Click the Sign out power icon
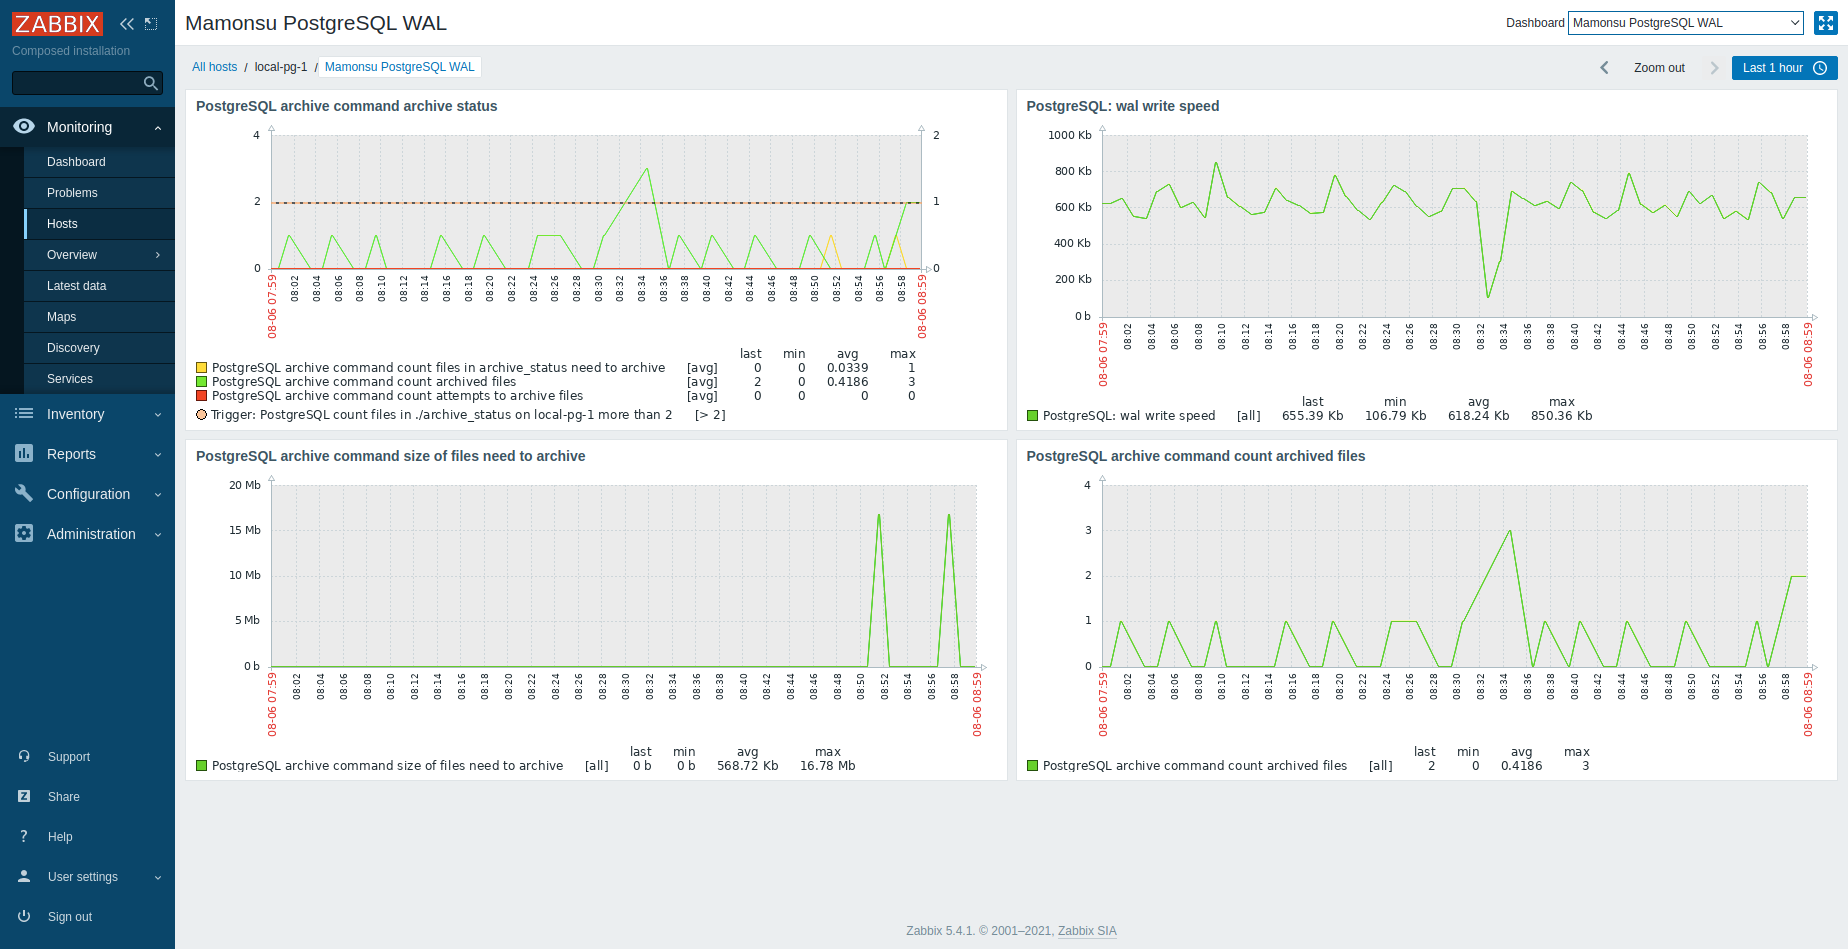Viewport: 1848px width, 949px height. tap(24, 916)
